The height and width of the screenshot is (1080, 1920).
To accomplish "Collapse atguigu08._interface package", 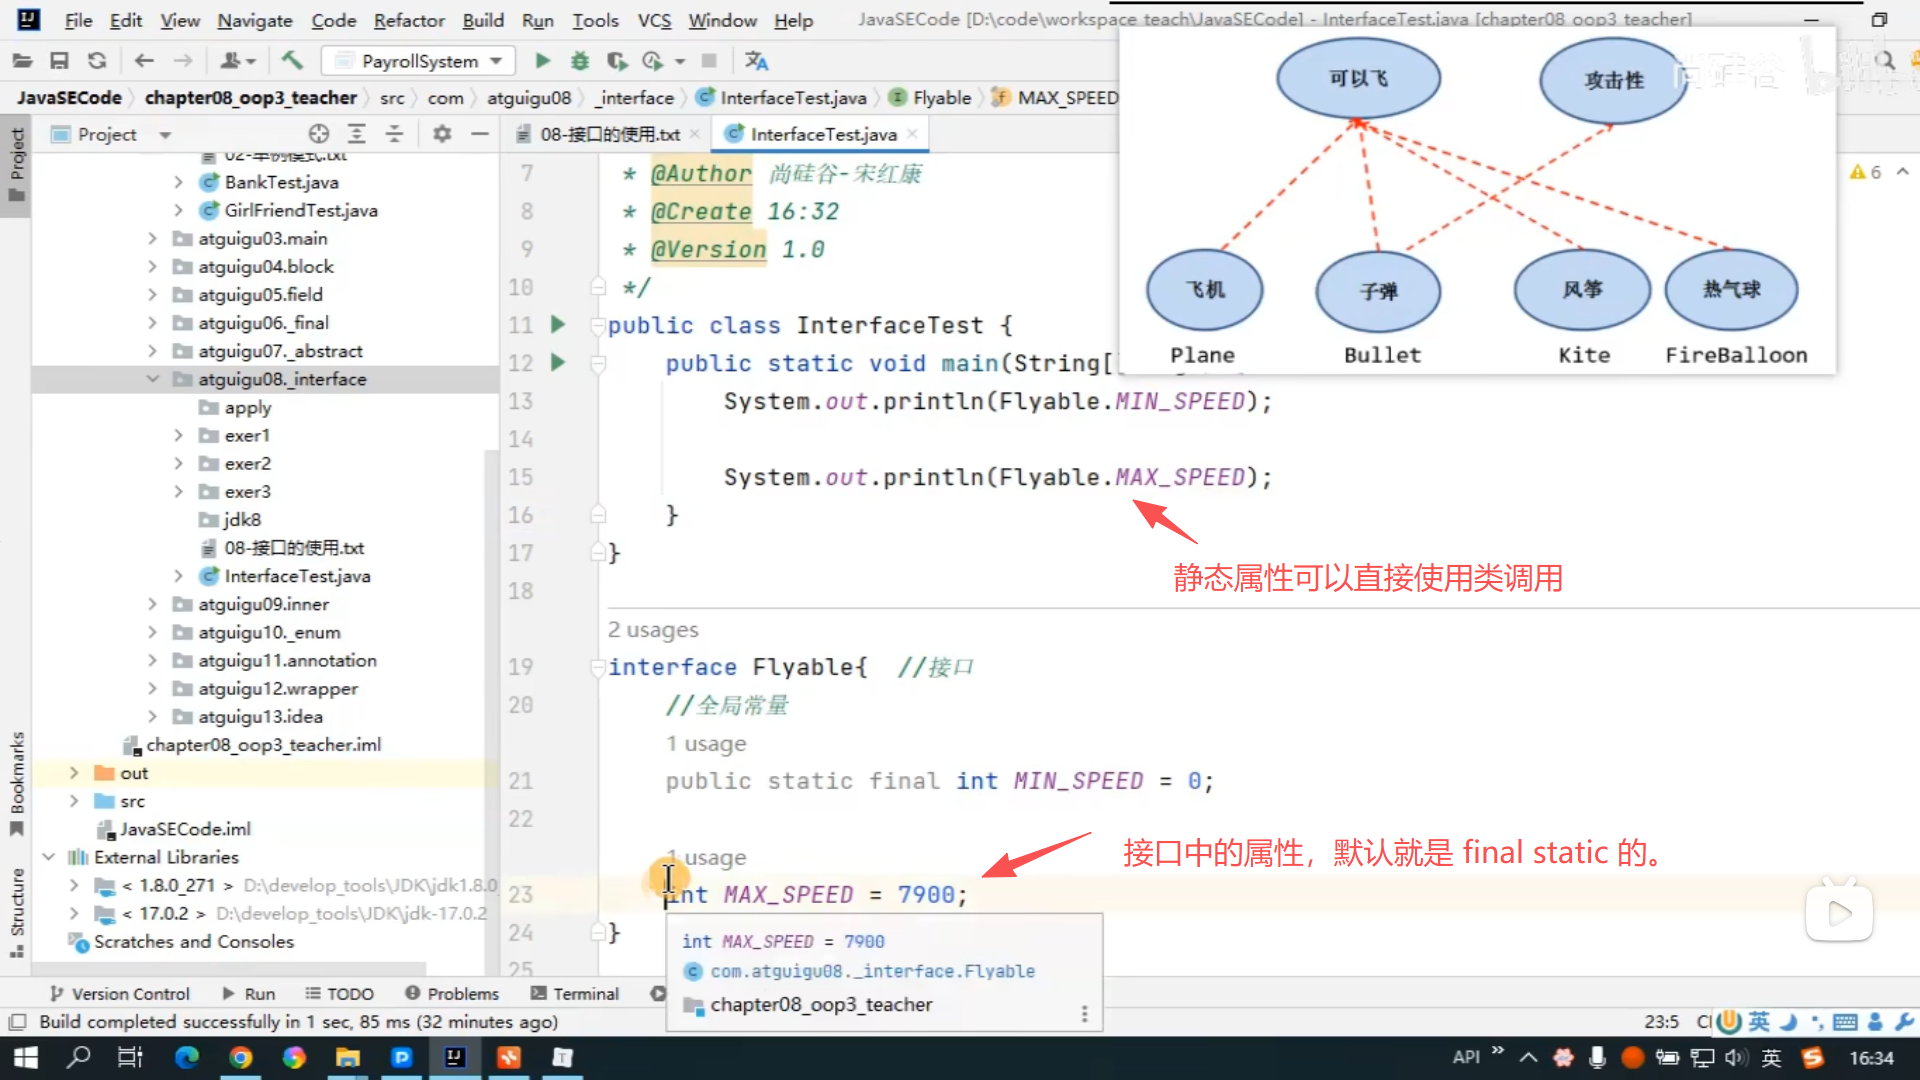I will click(152, 379).
